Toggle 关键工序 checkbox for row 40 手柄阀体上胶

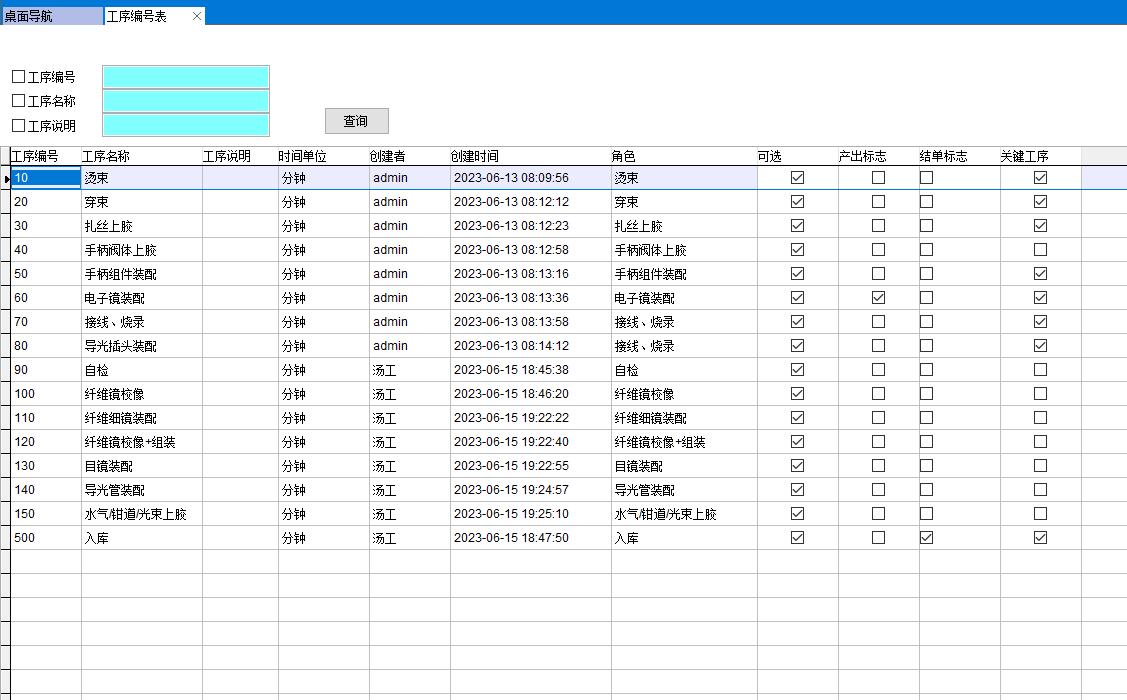point(1040,250)
